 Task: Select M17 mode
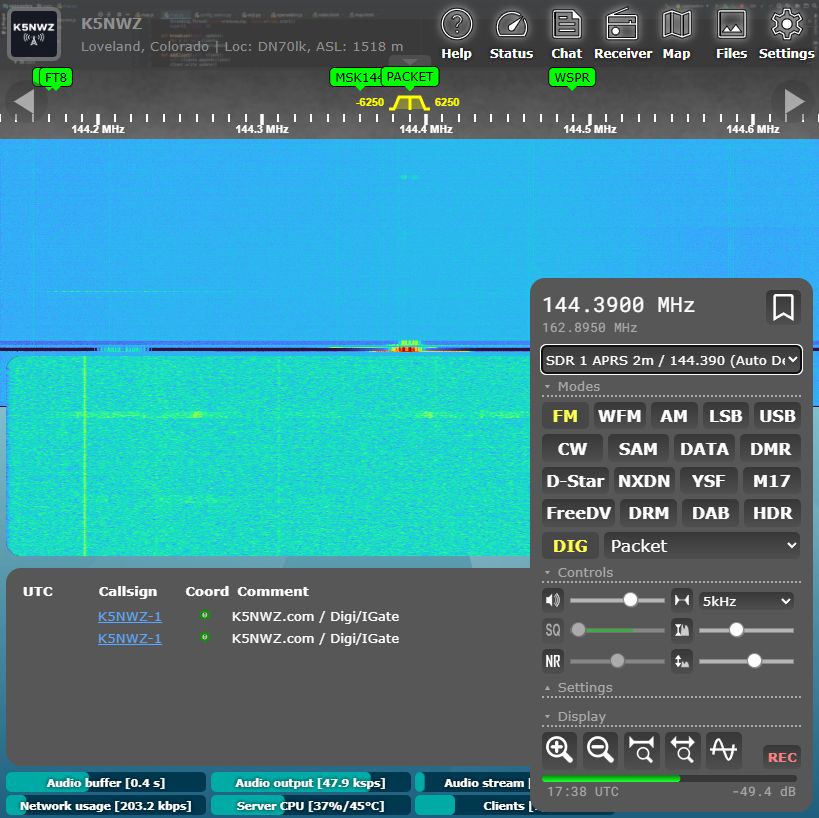pyautogui.click(x=771, y=481)
